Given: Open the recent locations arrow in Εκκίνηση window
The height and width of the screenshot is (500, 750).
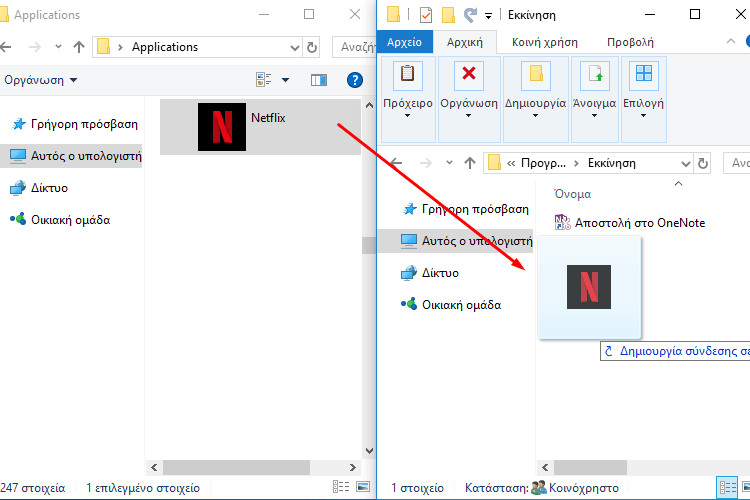Looking at the screenshot, I should tap(449, 163).
